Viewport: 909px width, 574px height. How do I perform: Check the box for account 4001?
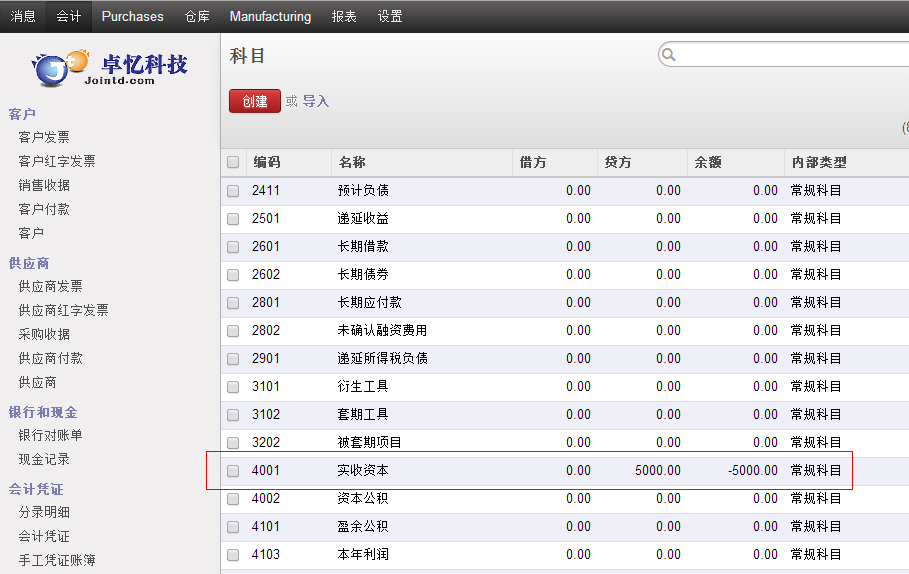point(233,471)
